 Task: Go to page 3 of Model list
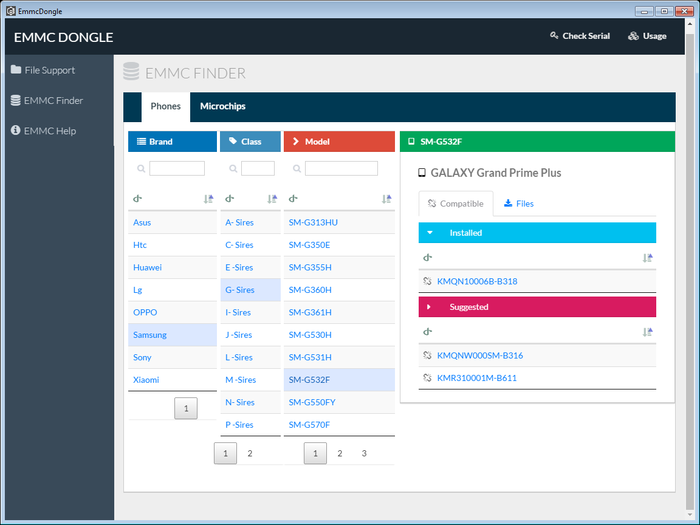click(x=364, y=454)
